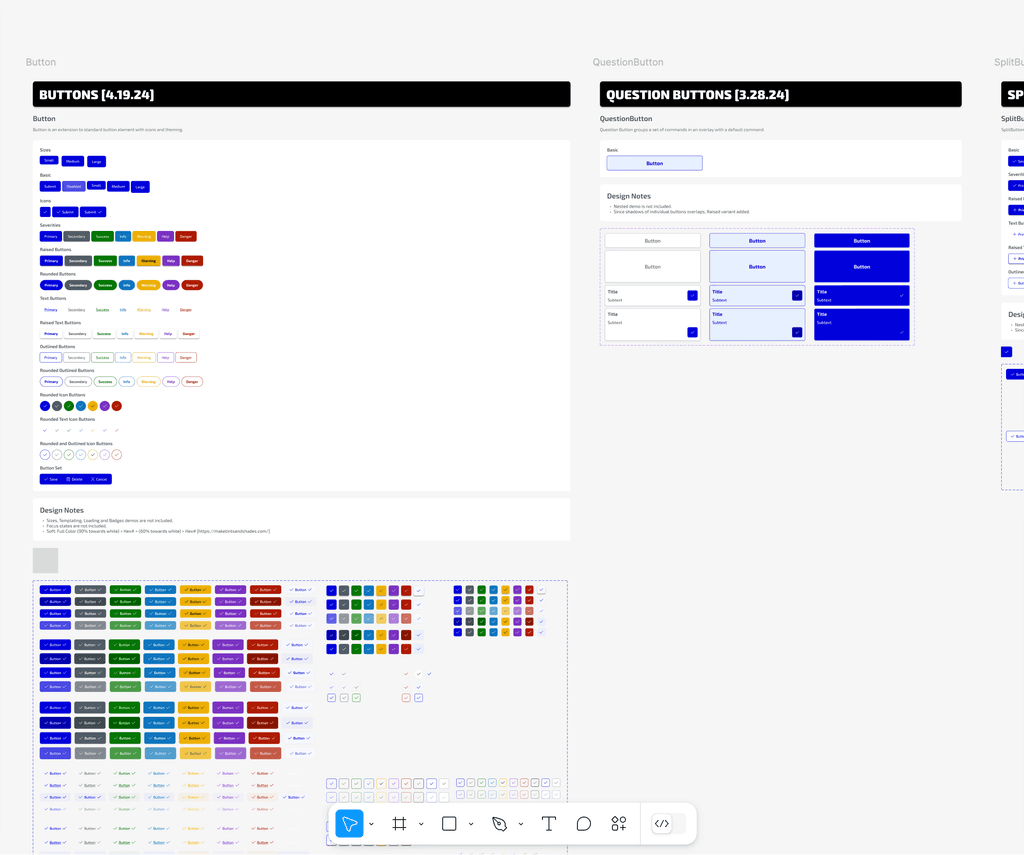Click the yellow Rounded Icon Button checkmark
1024x855 pixels.
click(x=93, y=406)
